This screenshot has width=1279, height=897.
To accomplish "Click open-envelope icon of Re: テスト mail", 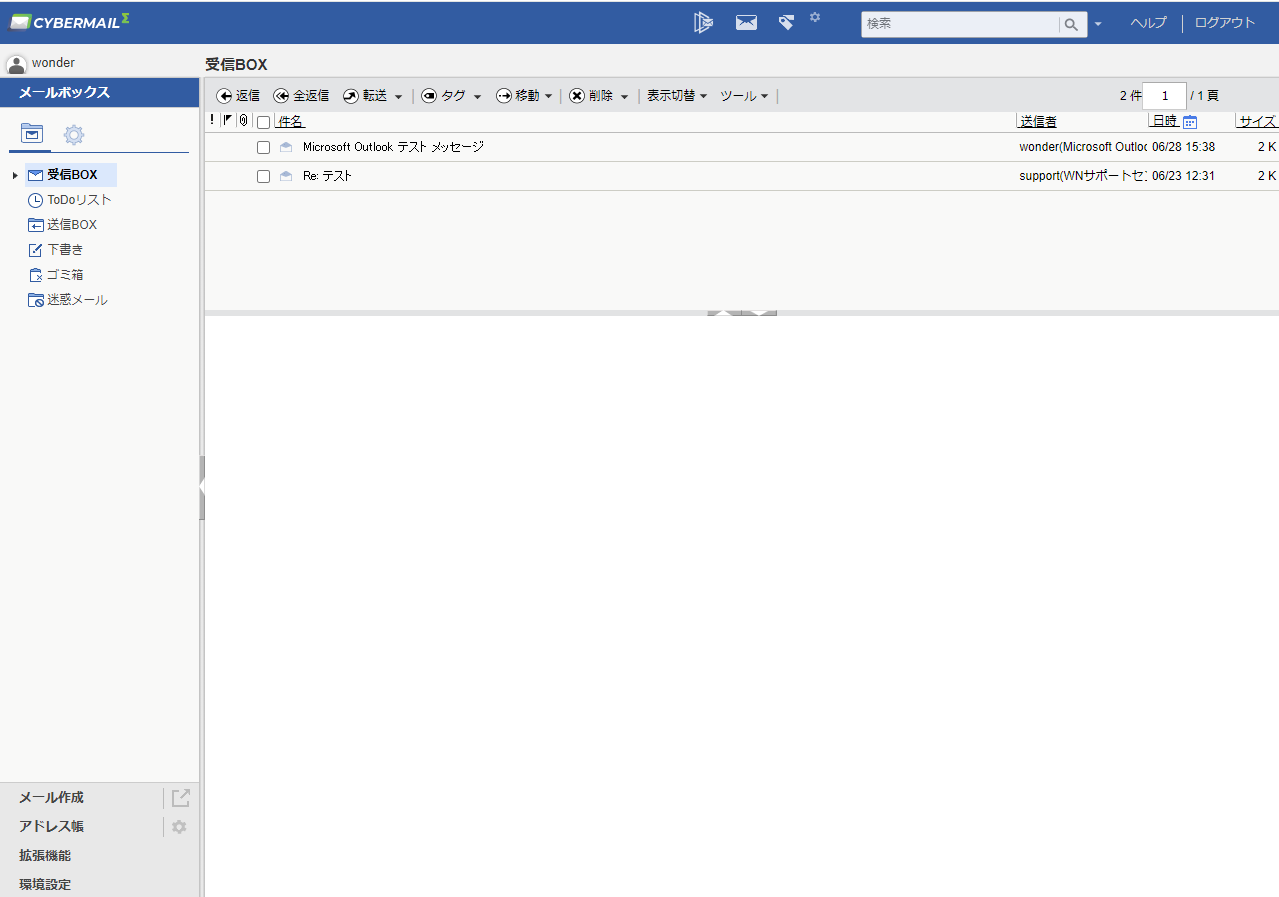I will [286, 176].
